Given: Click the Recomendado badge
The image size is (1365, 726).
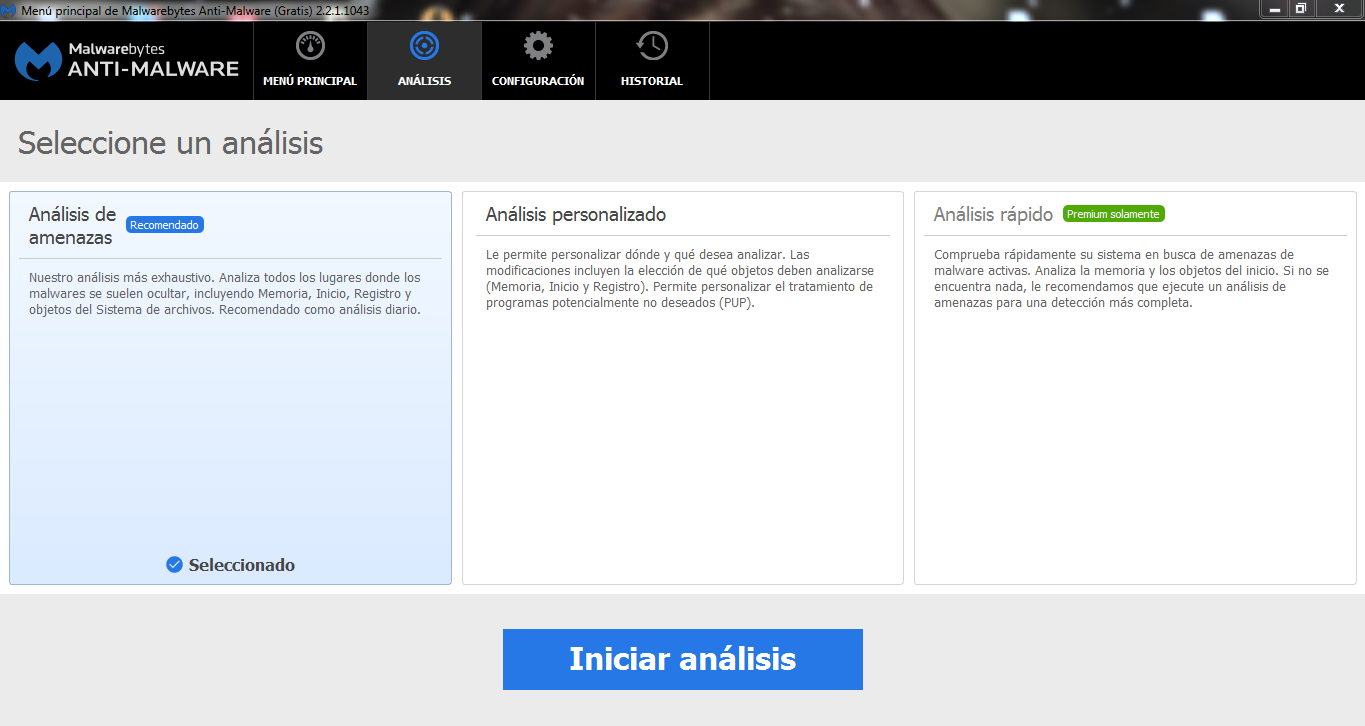Looking at the screenshot, I should 165,225.
